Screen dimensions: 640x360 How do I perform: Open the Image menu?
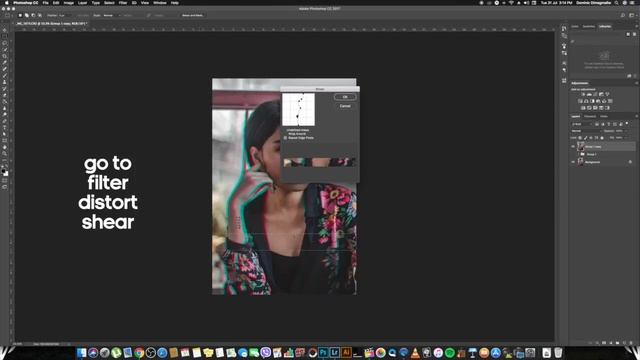pos(69,3)
